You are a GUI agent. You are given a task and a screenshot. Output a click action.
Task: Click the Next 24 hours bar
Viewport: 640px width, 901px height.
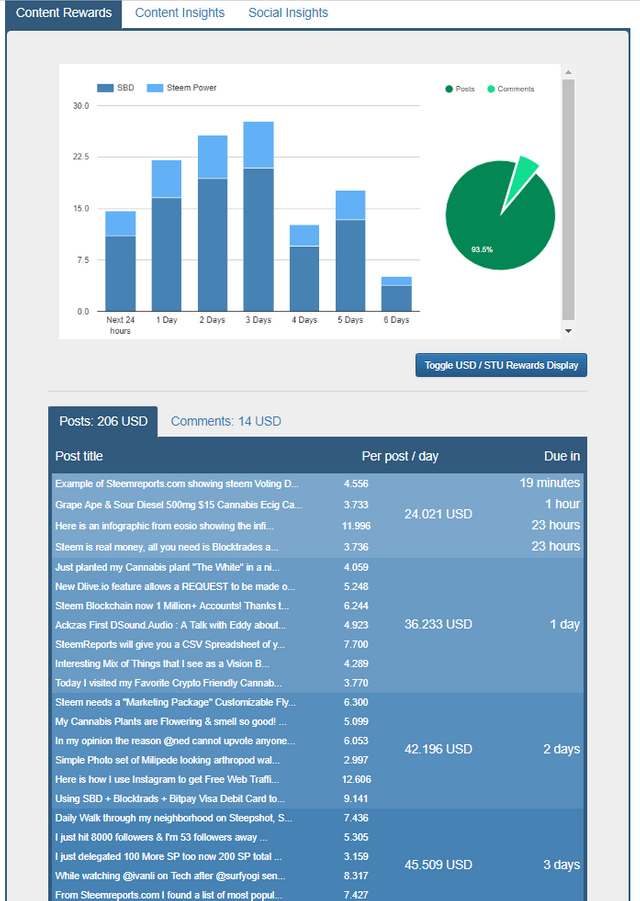[x=121, y=261]
